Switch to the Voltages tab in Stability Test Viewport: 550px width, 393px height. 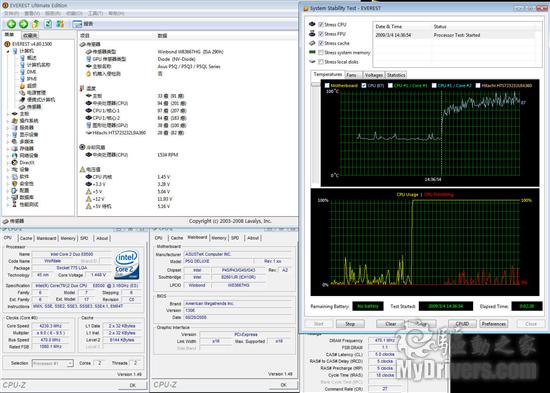[x=374, y=75]
